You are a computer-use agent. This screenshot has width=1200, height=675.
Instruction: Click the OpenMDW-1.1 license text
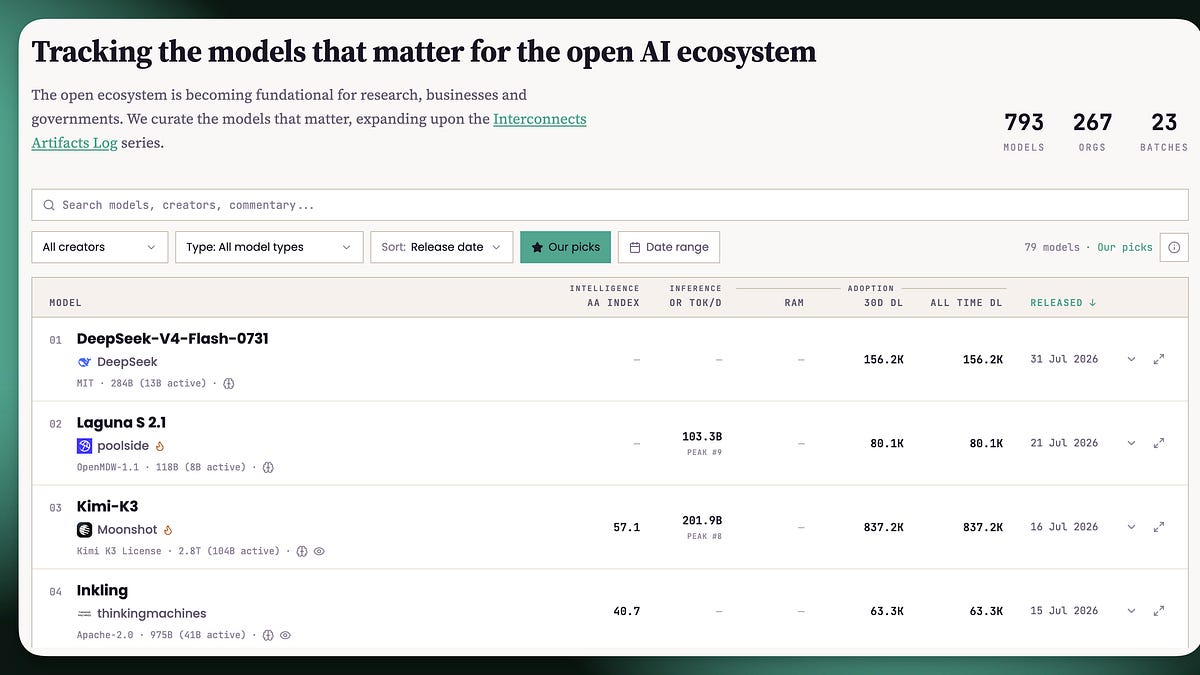coord(108,467)
